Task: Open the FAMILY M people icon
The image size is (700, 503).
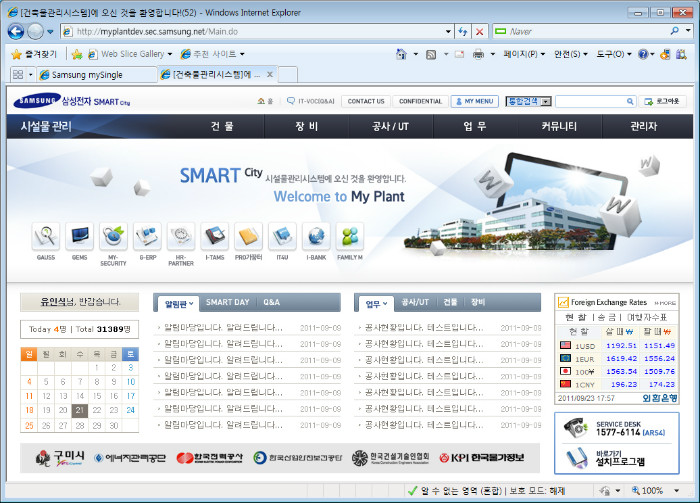Action: [x=350, y=236]
